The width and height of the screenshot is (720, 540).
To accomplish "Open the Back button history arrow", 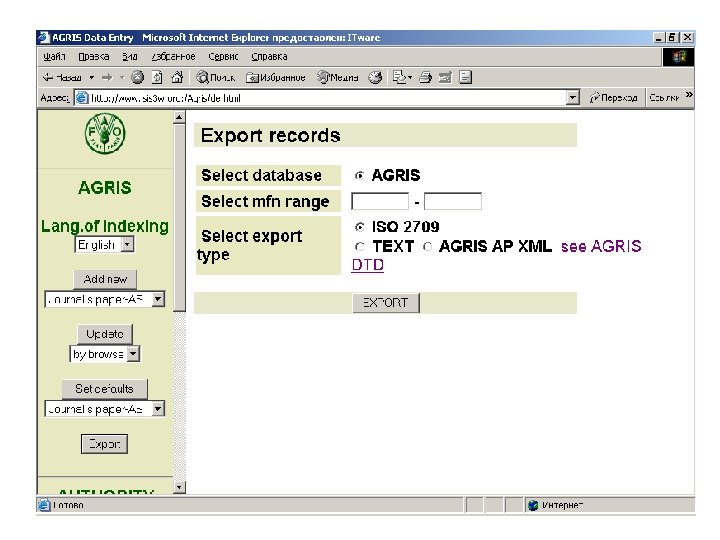I will (92, 78).
